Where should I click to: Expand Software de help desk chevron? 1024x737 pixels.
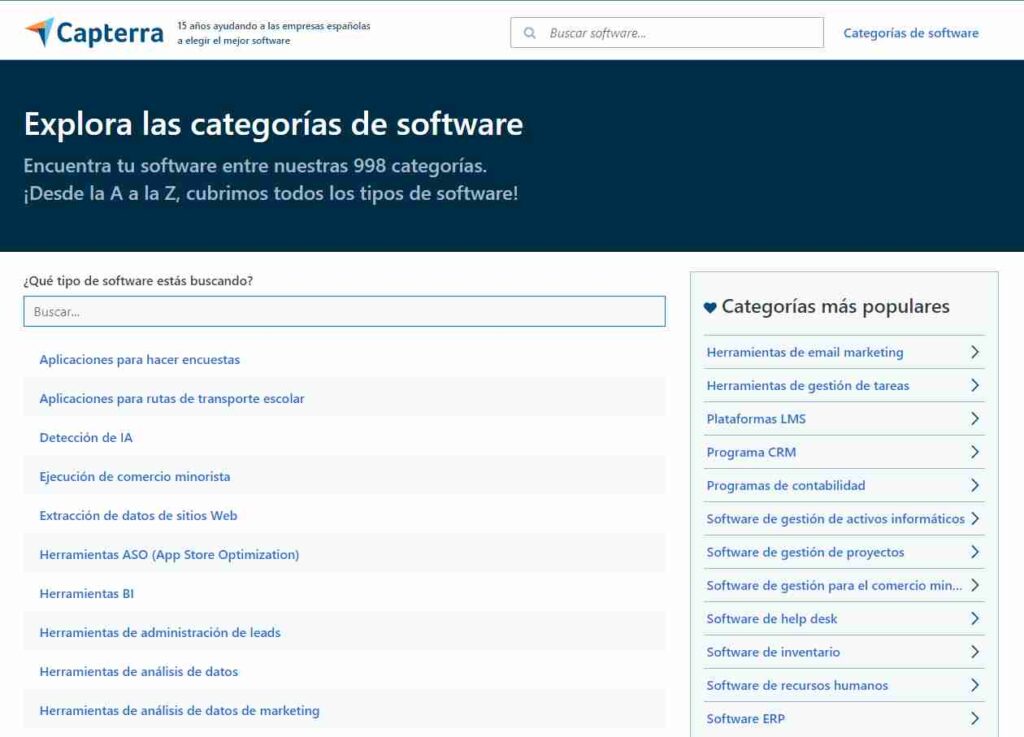[x=974, y=619]
